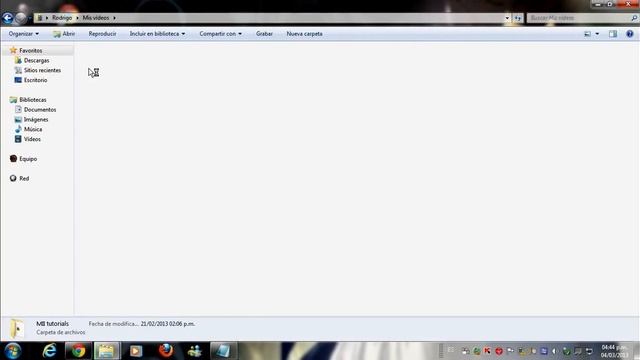Viewport: 640px width, 360px height.
Task: Select Red in the navigation pane
Action: click(x=24, y=178)
